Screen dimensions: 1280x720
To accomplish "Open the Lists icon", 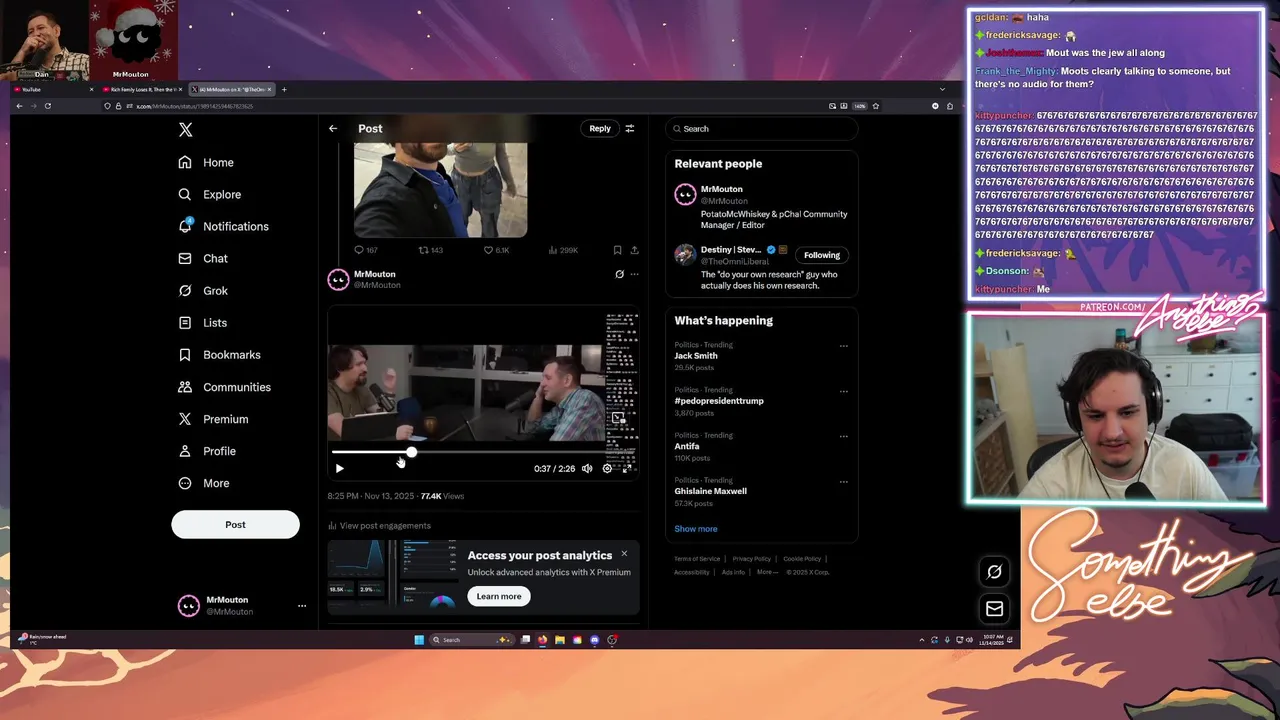I will (x=185, y=323).
